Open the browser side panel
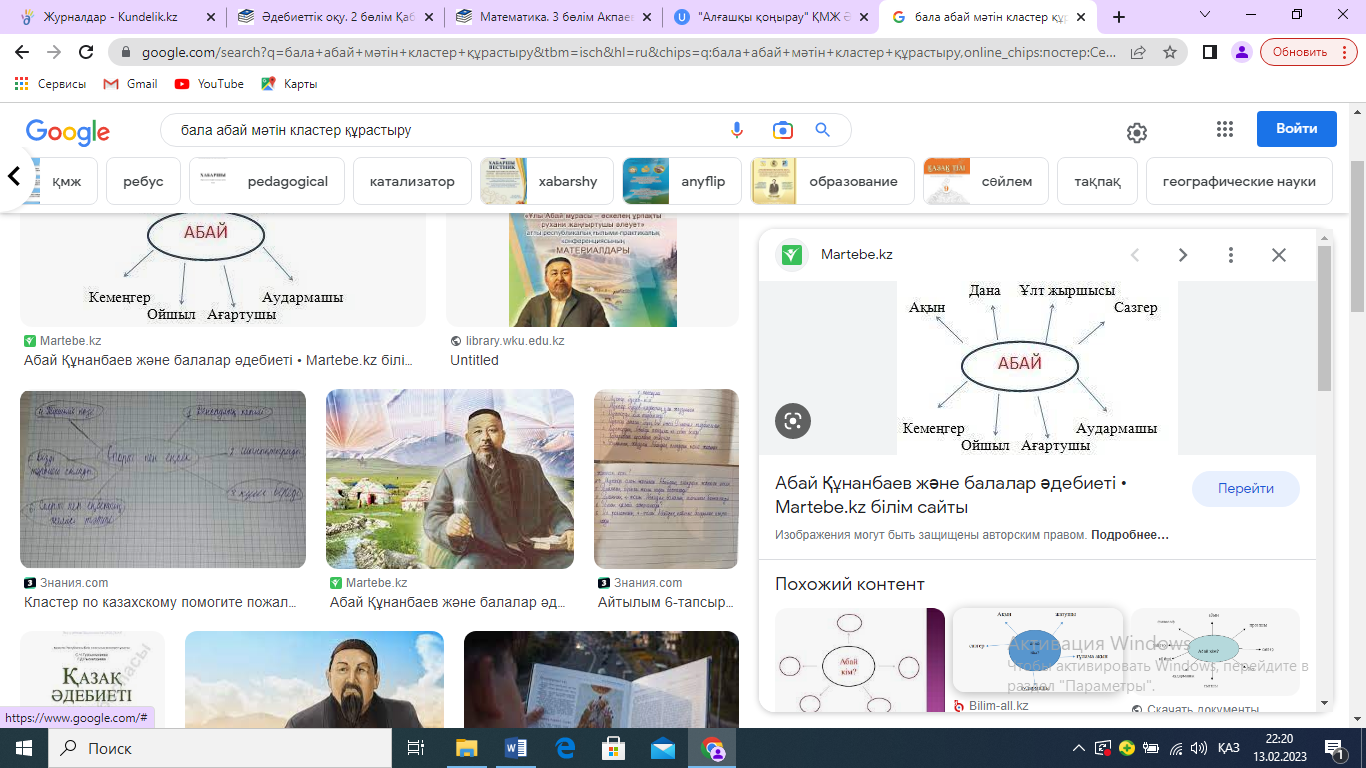This screenshot has height=768, width=1366. pyautogui.click(x=1210, y=53)
